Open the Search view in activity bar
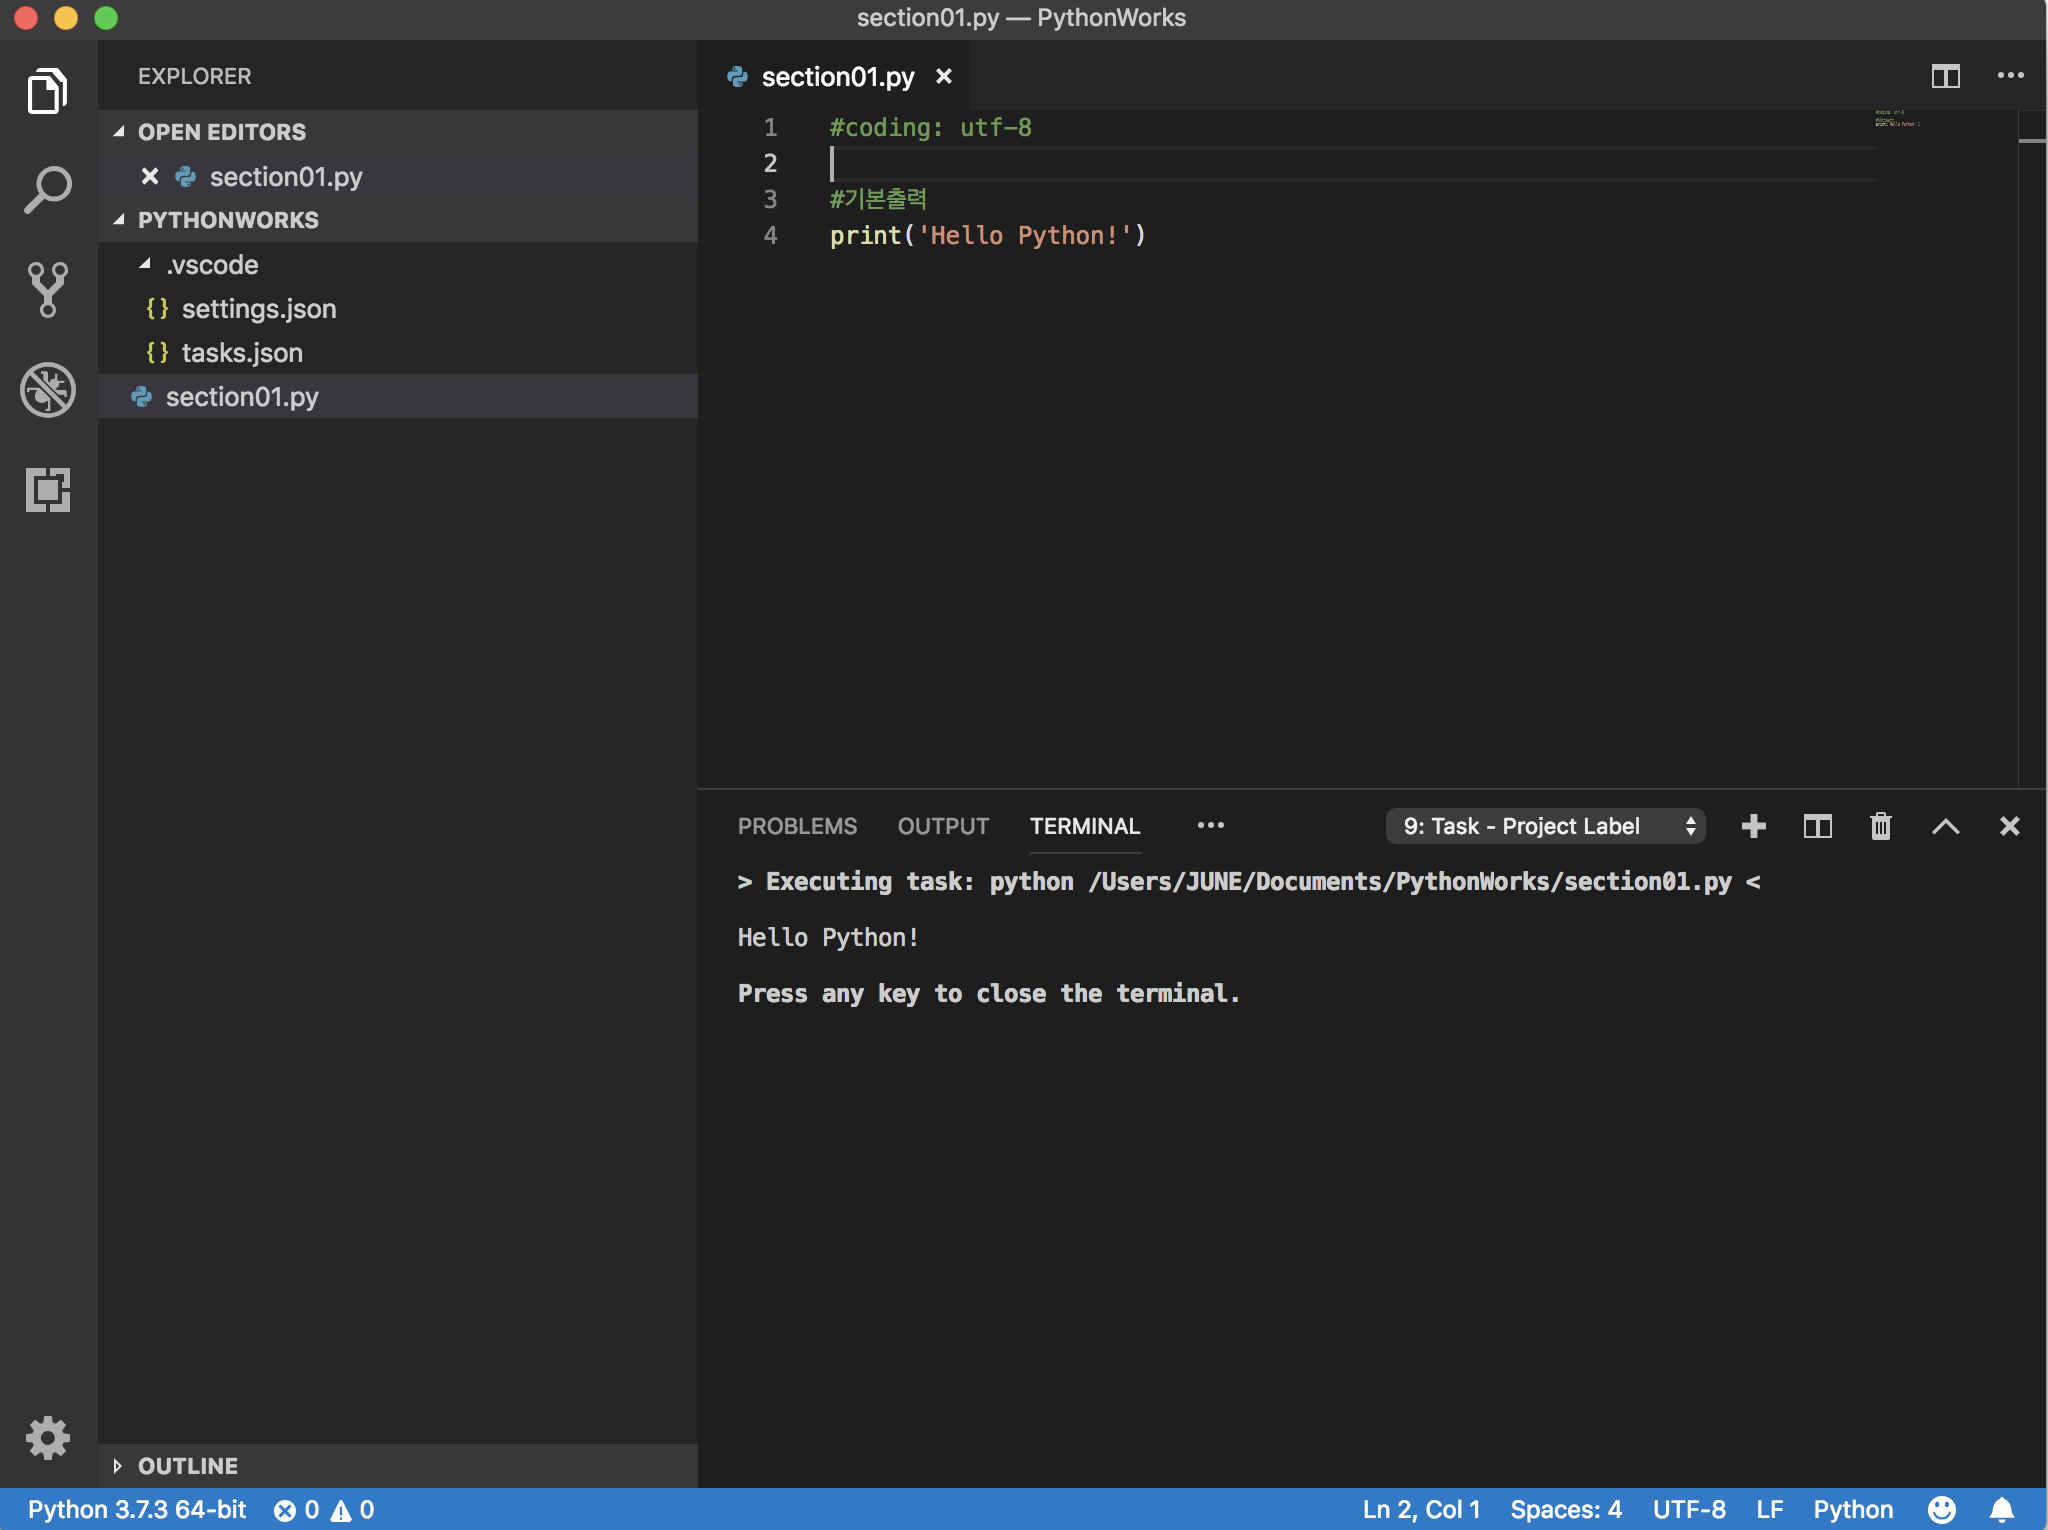 [x=47, y=189]
